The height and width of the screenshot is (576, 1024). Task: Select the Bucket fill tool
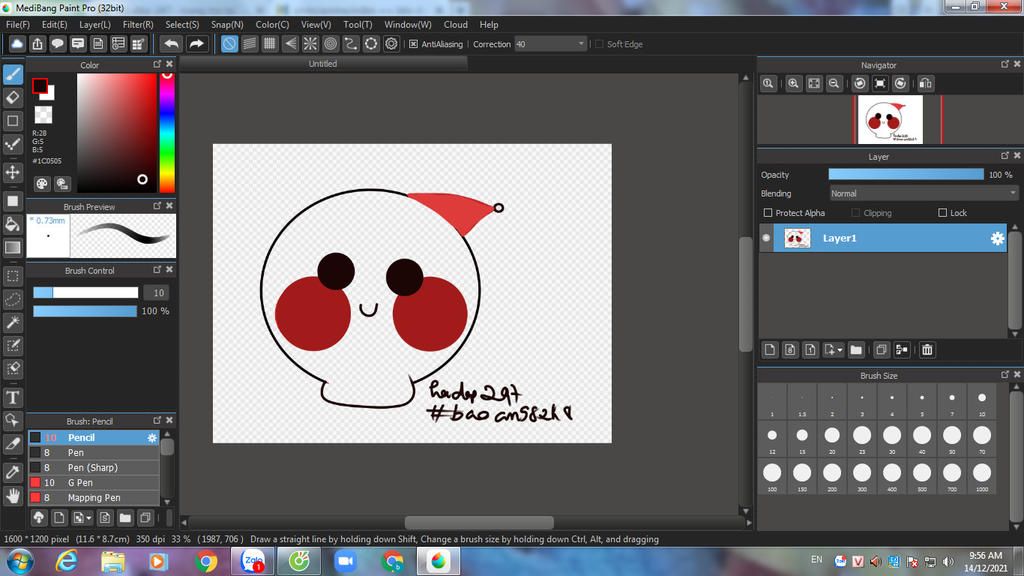[x=13, y=225]
